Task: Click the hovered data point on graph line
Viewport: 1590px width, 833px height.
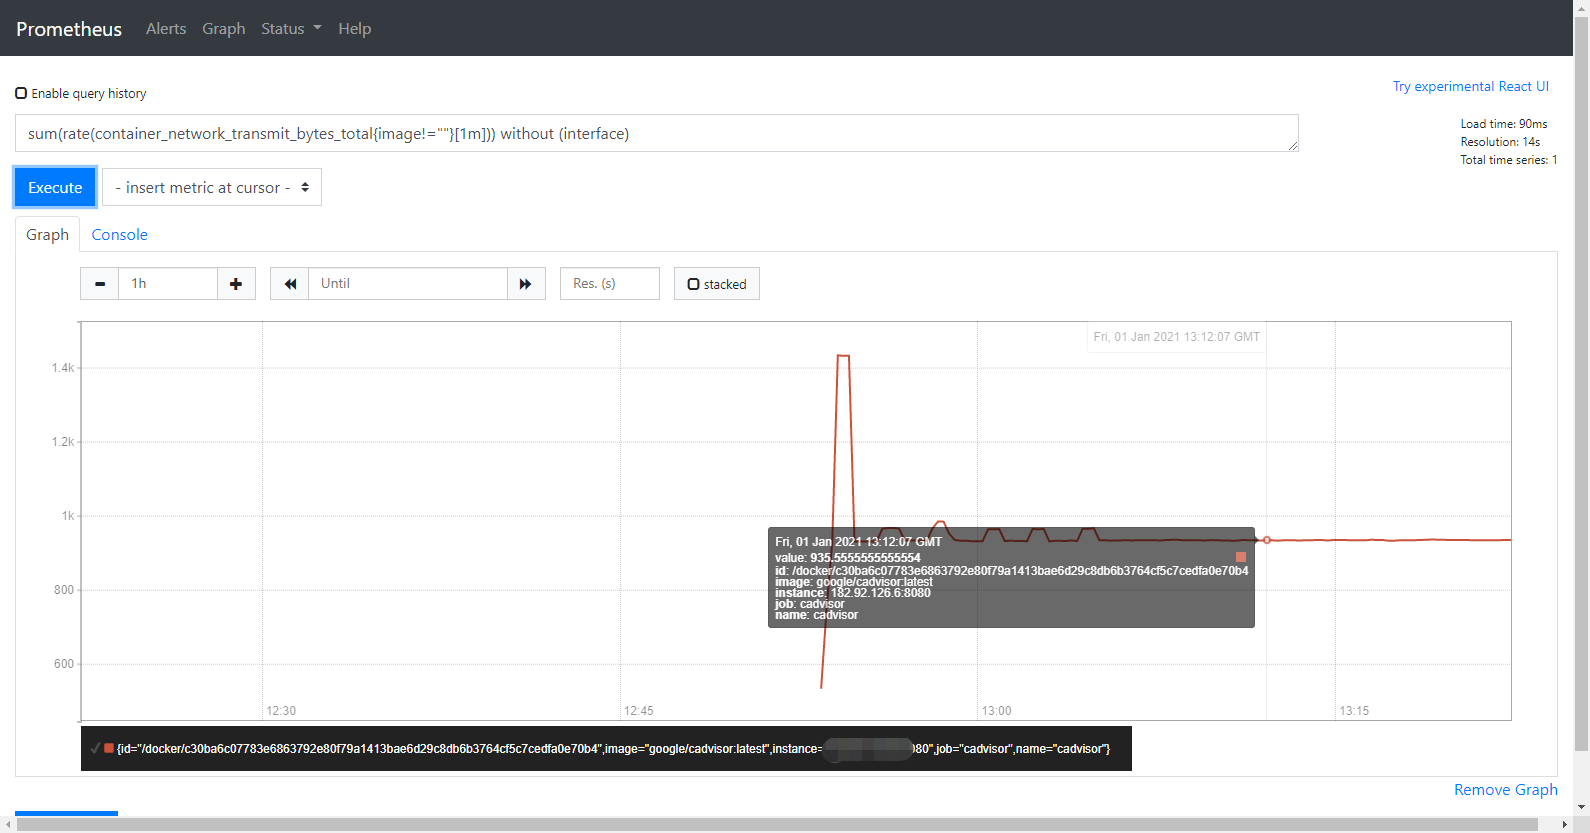Action: point(1267,540)
